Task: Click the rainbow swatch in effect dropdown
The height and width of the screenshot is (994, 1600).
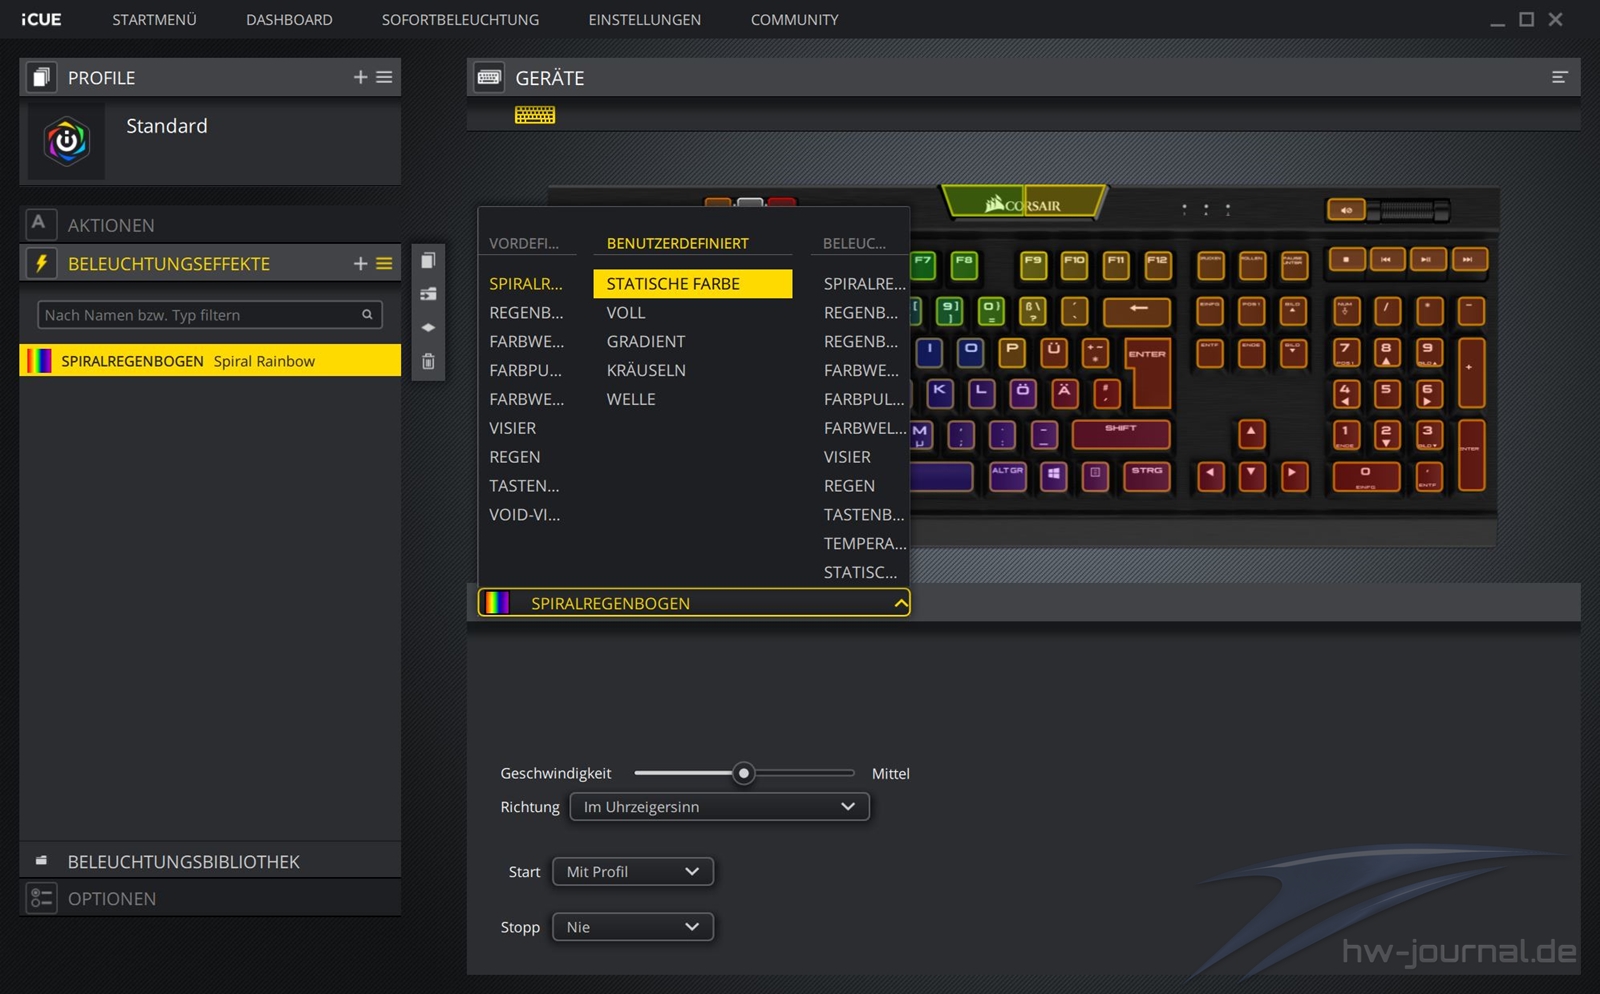Action: (497, 603)
